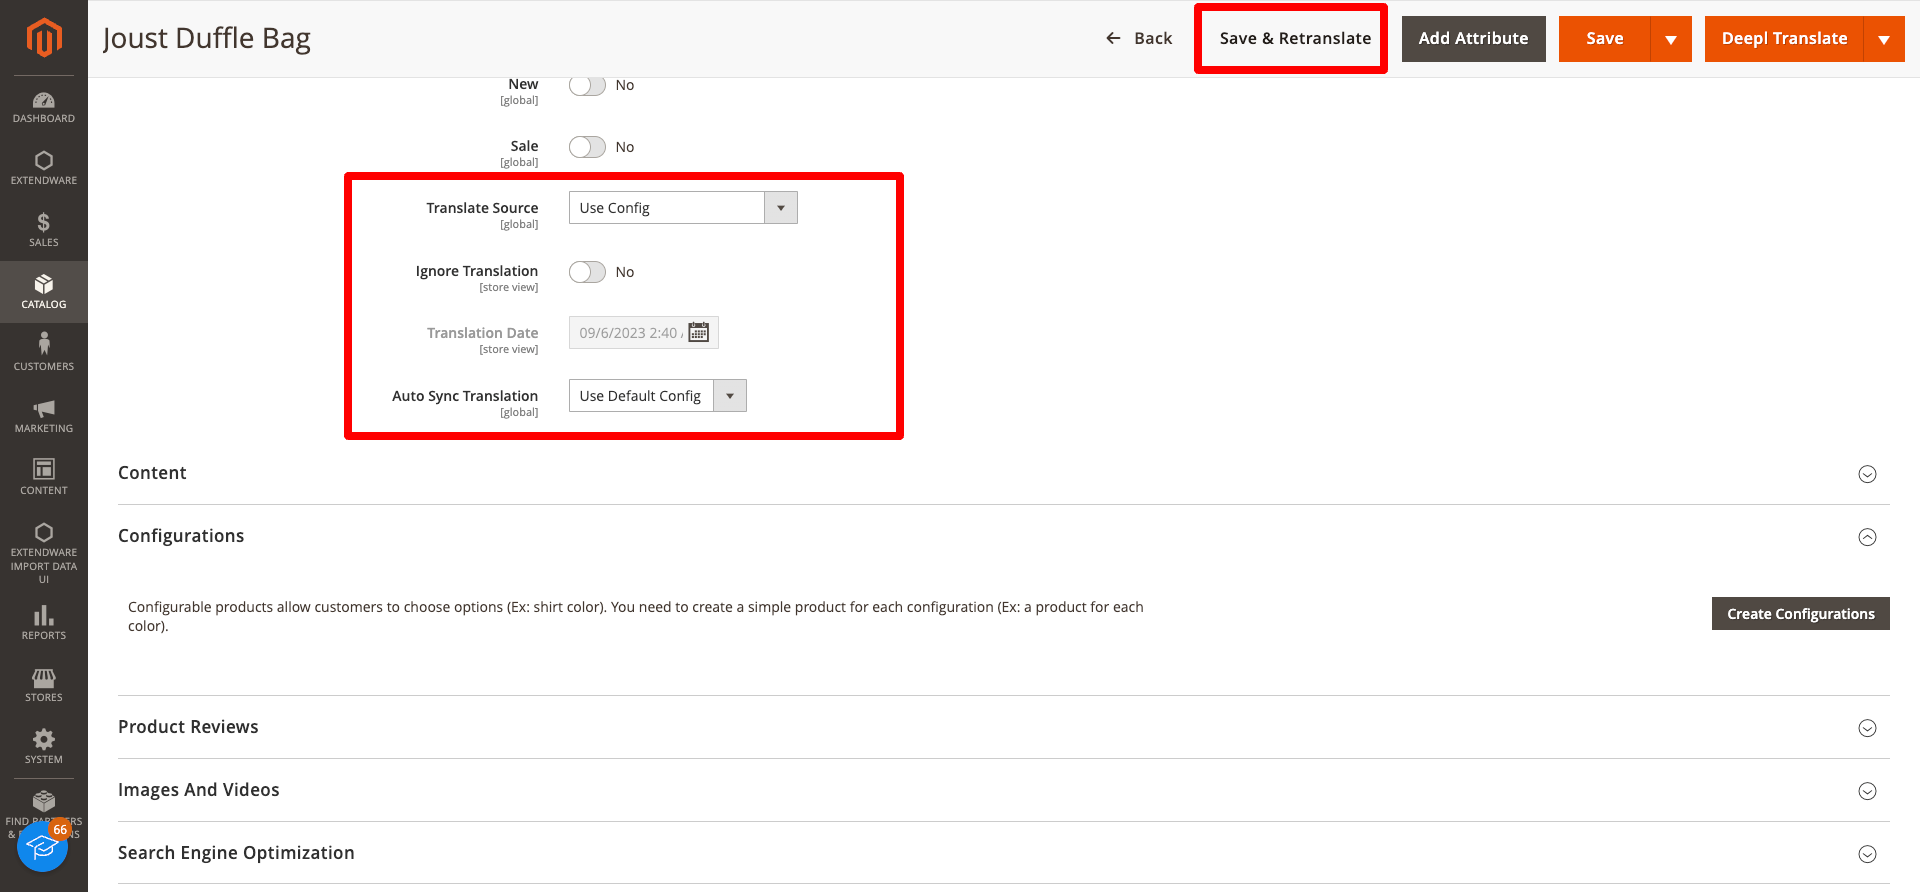Open the Dashboard sidebar item
Image resolution: width=1920 pixels, height=892 pixels.
click(44, 107)
